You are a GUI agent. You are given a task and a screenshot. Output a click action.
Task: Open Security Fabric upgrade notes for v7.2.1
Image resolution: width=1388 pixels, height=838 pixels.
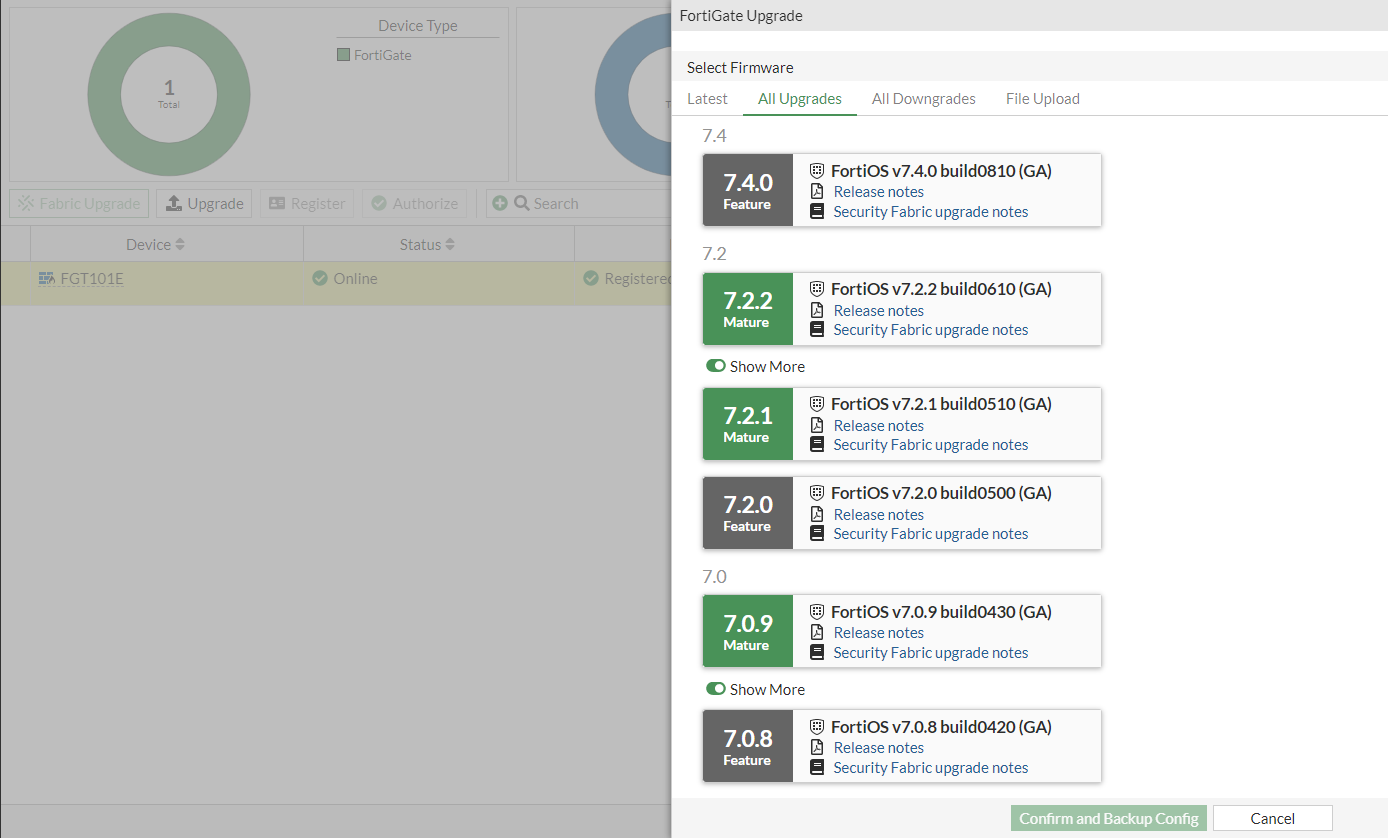point(931,445)
